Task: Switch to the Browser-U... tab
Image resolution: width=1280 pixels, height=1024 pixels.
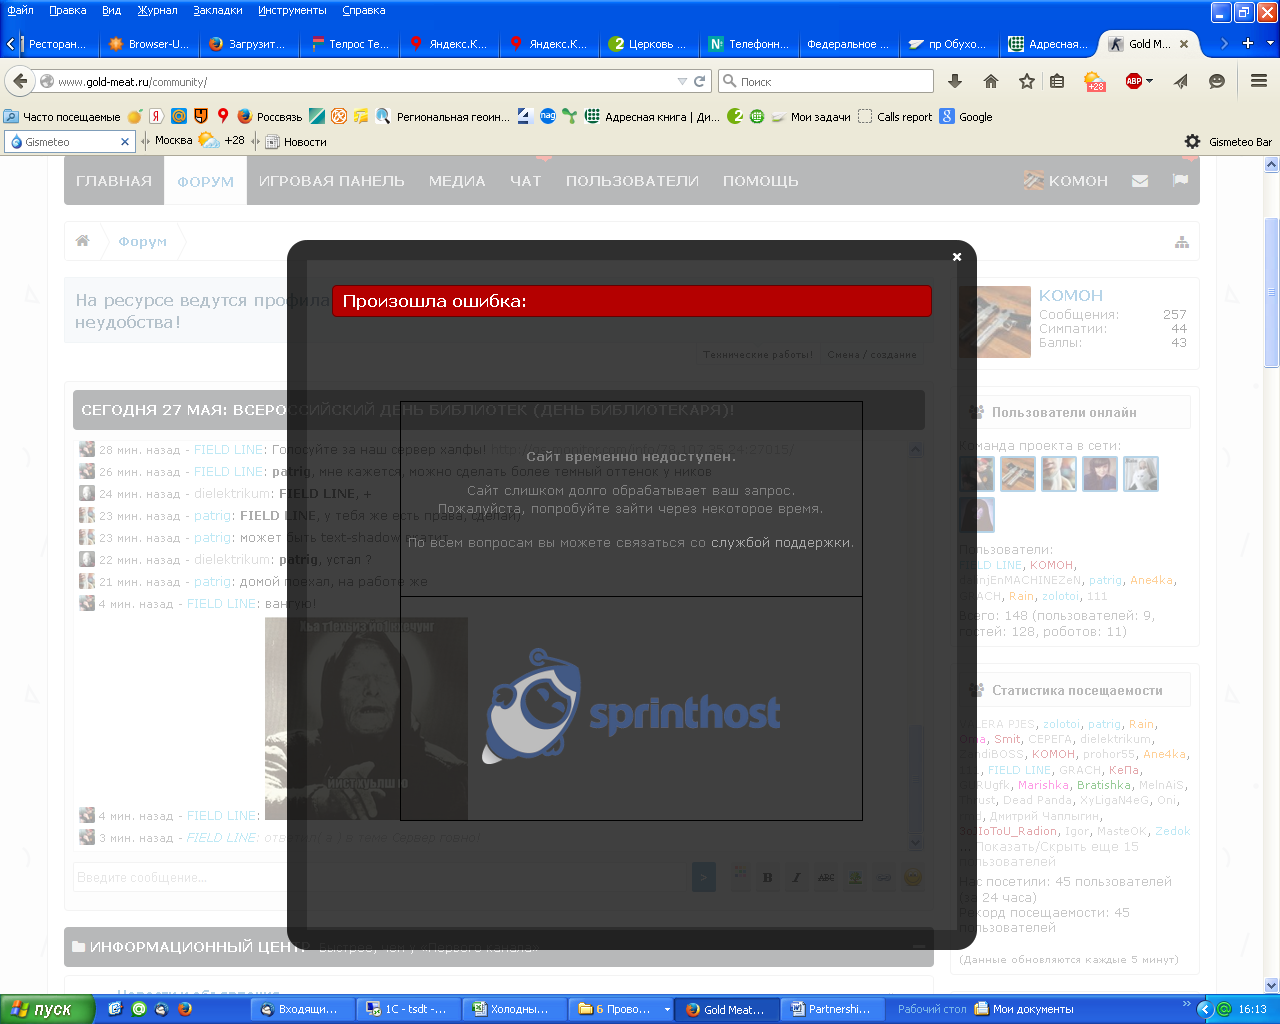Action: point(149,44)
